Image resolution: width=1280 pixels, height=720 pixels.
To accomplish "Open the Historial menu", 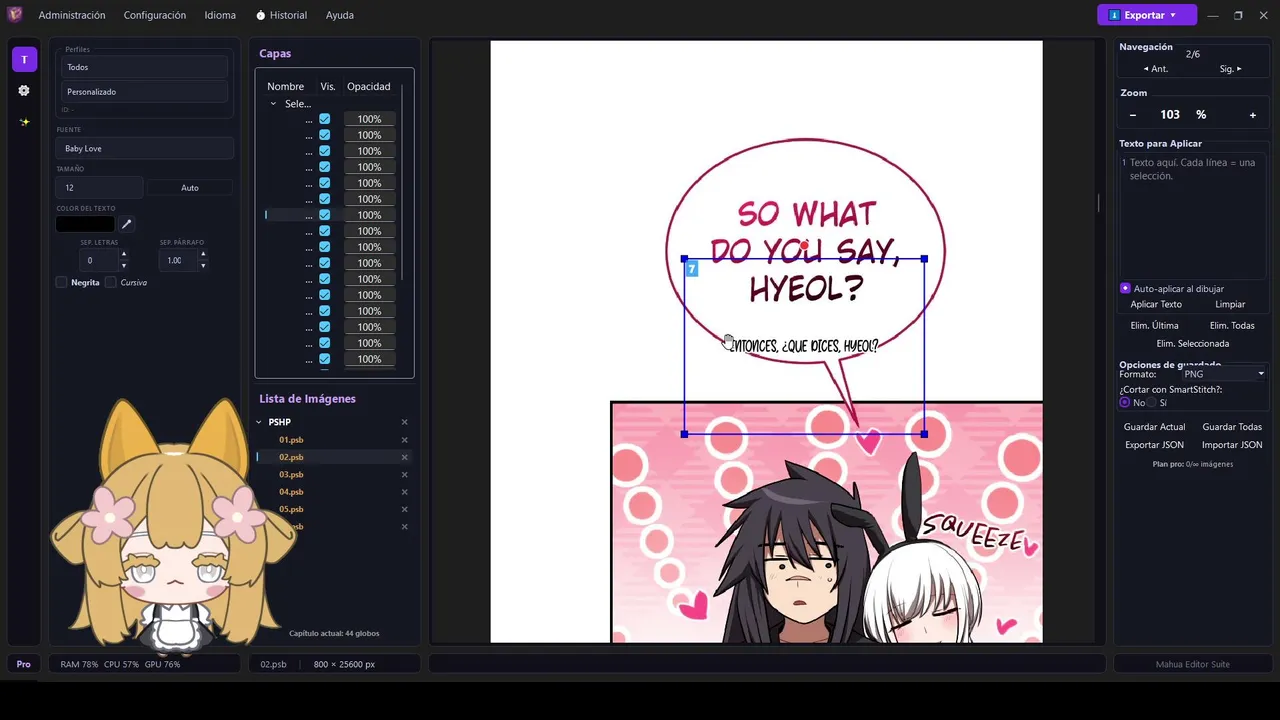I will [x=282, y=15].
